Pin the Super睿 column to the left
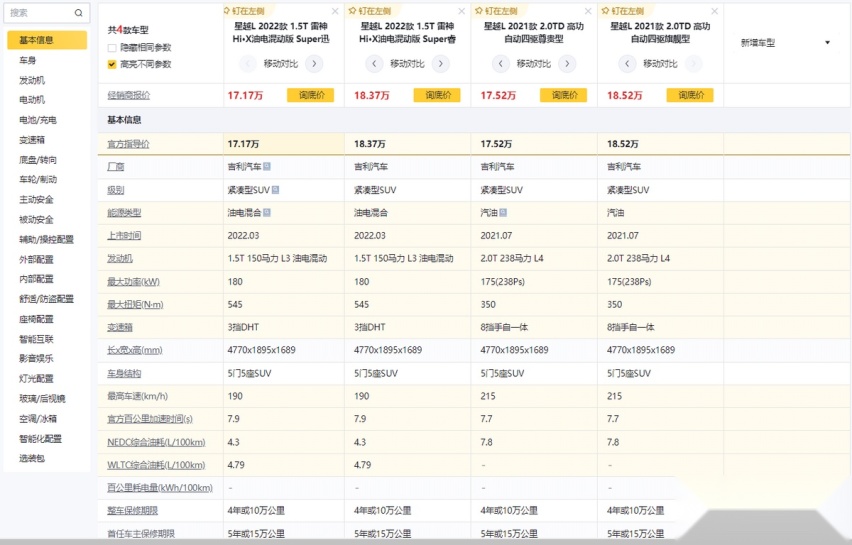The height and width of the screenshot is (545, 852). (370, 11)
